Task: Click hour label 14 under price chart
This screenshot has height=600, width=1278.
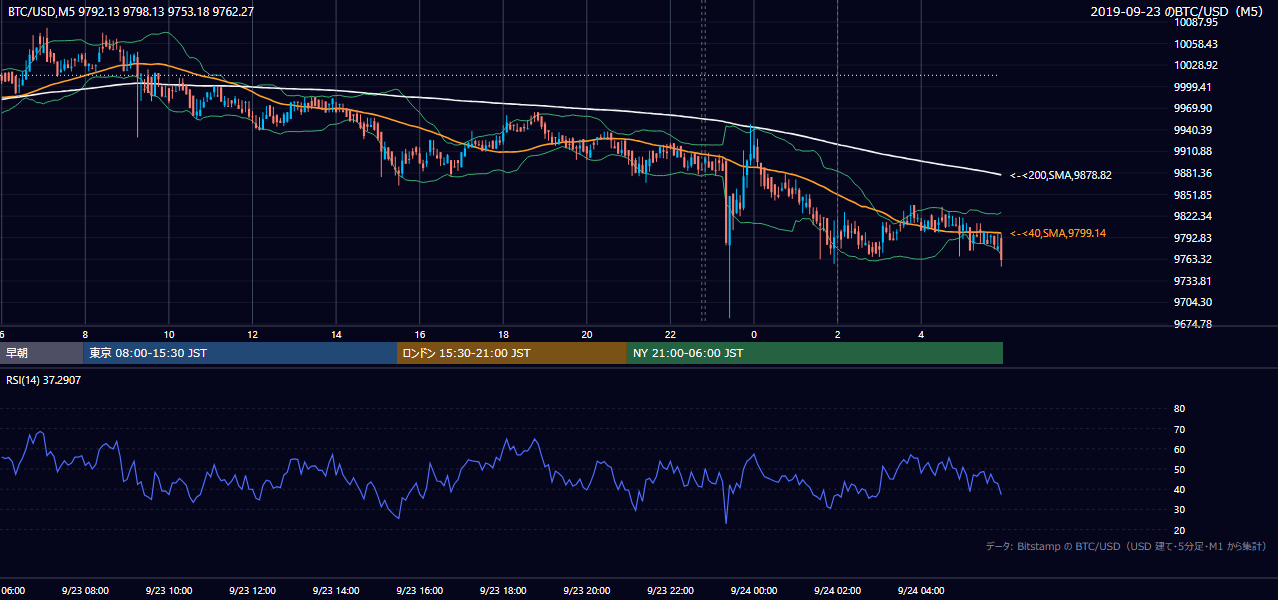Action: (x=336, y=335)
